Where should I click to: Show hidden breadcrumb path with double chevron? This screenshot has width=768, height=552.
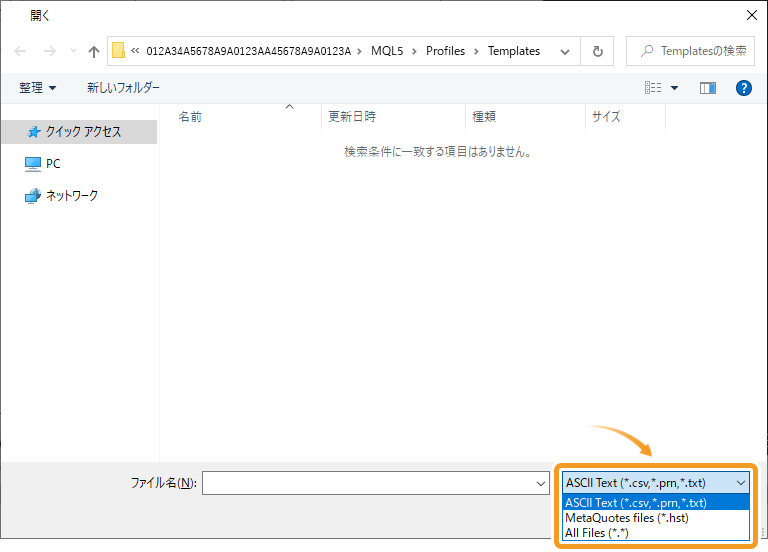[135, 50]
